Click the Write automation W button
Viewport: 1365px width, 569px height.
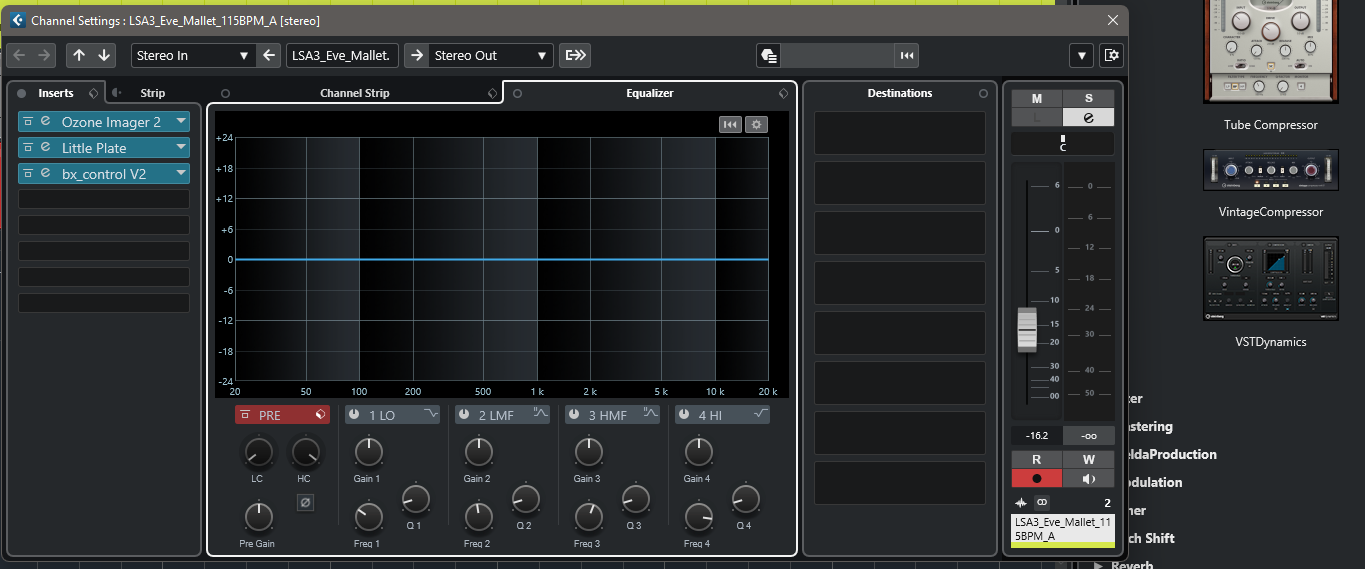coord(1088,459)
